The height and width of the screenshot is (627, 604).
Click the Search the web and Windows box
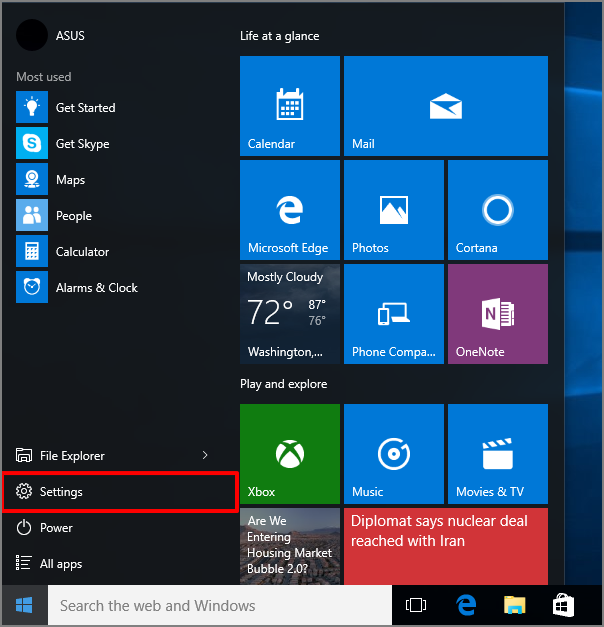pyautogui.click(x=220, y=605)
